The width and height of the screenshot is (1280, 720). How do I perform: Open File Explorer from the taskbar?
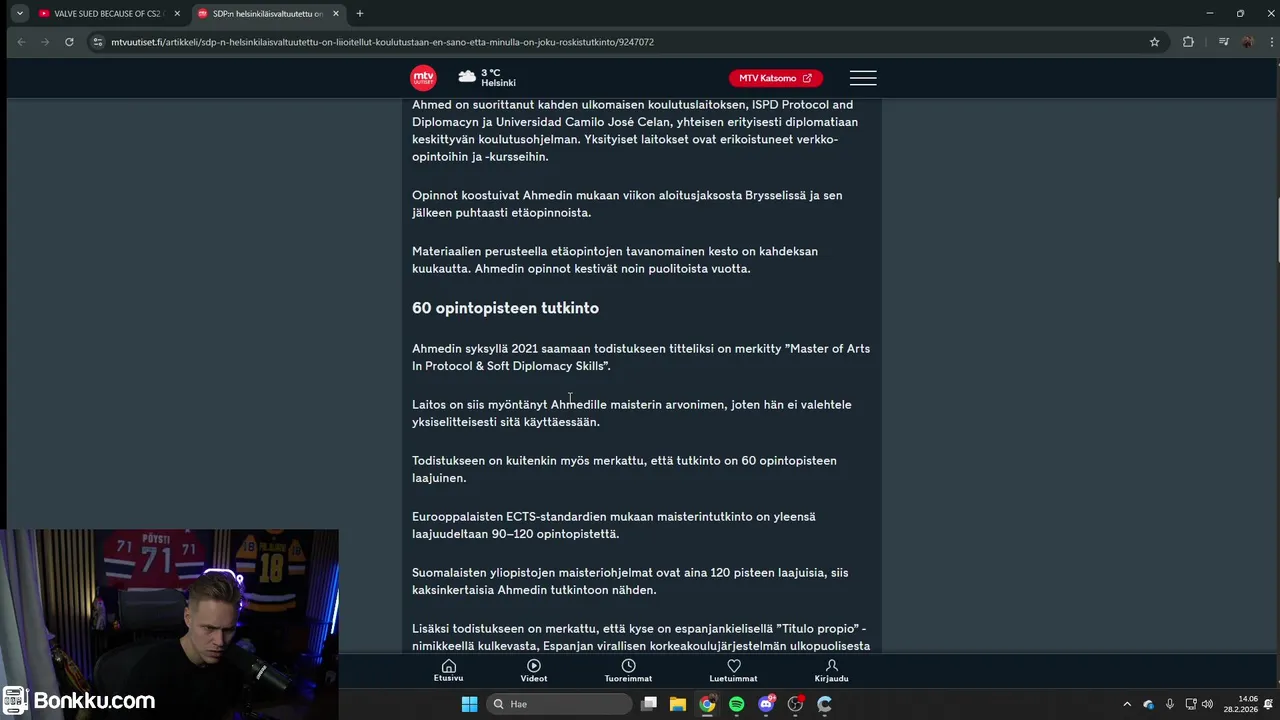pyautogui.click(x=678, y=704)
